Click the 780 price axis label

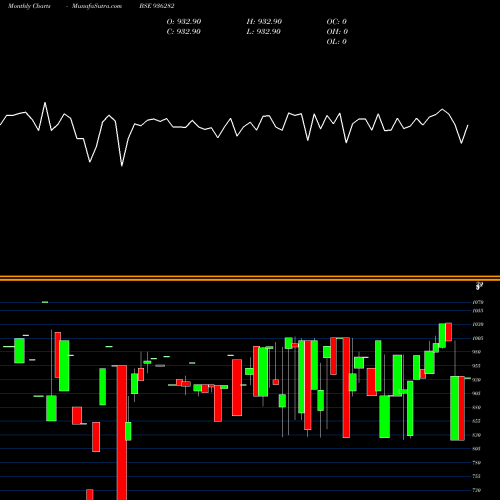(x=477, y=463)
